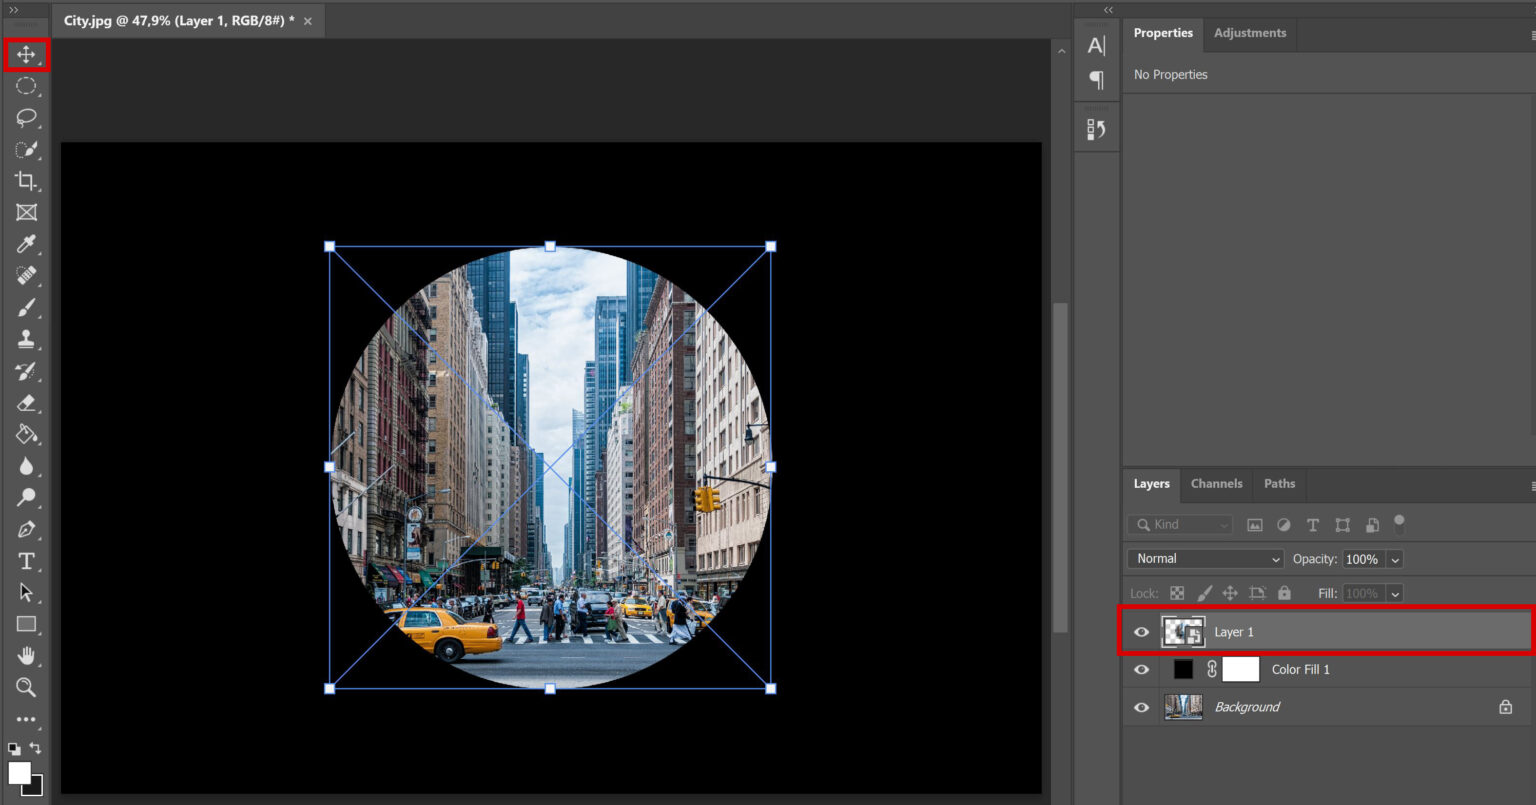1536x805 pixels.
Task: Select the Move tool
Action: pyautogui.click(x=27, y=55)
